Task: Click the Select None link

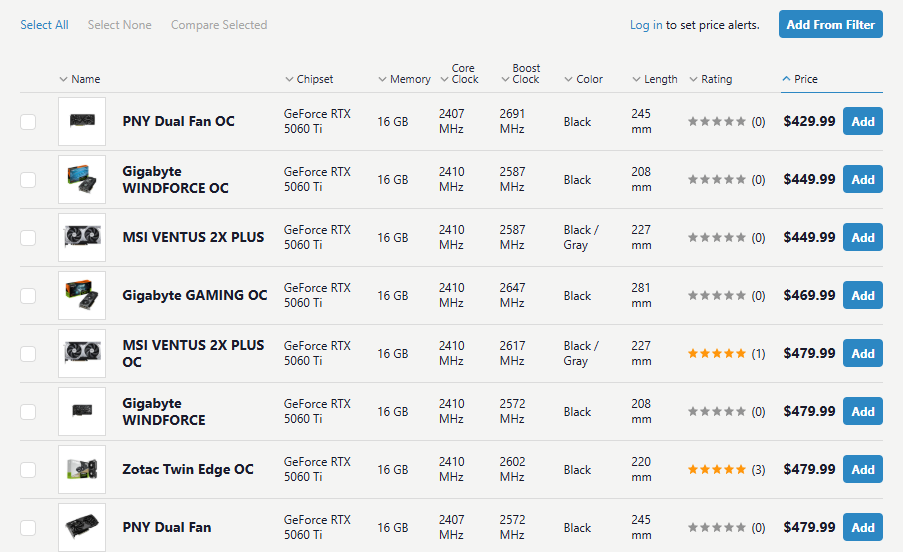Action: pyautogui.click(x=119, y=25)
